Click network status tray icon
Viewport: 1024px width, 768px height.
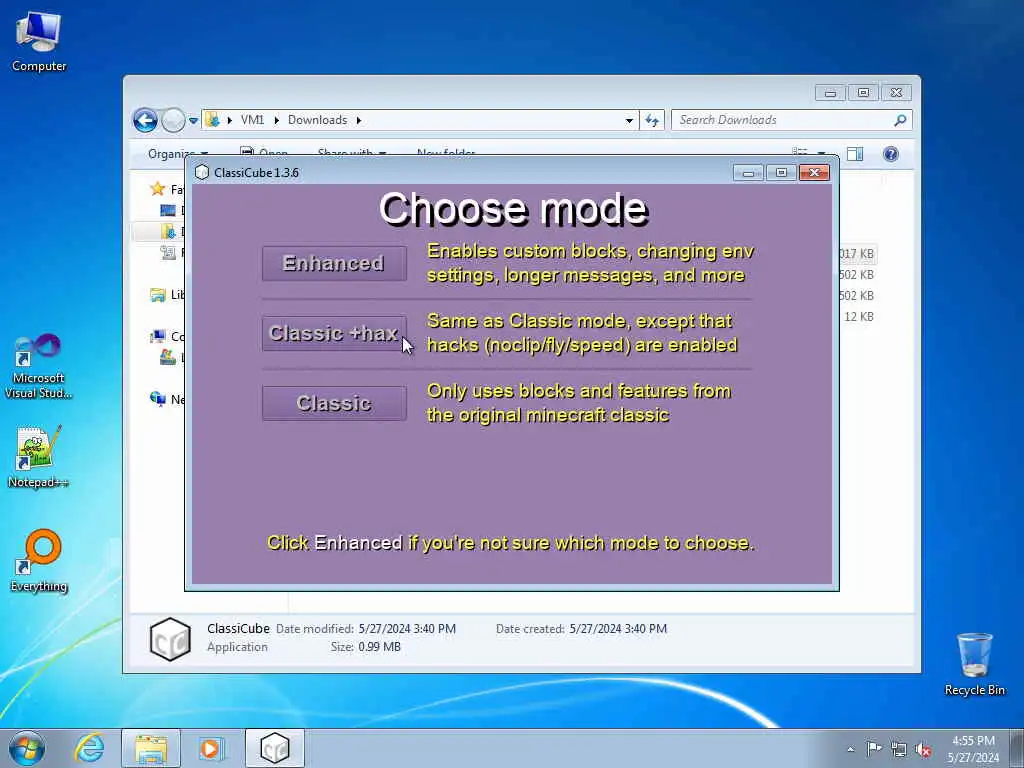point(899,749)
